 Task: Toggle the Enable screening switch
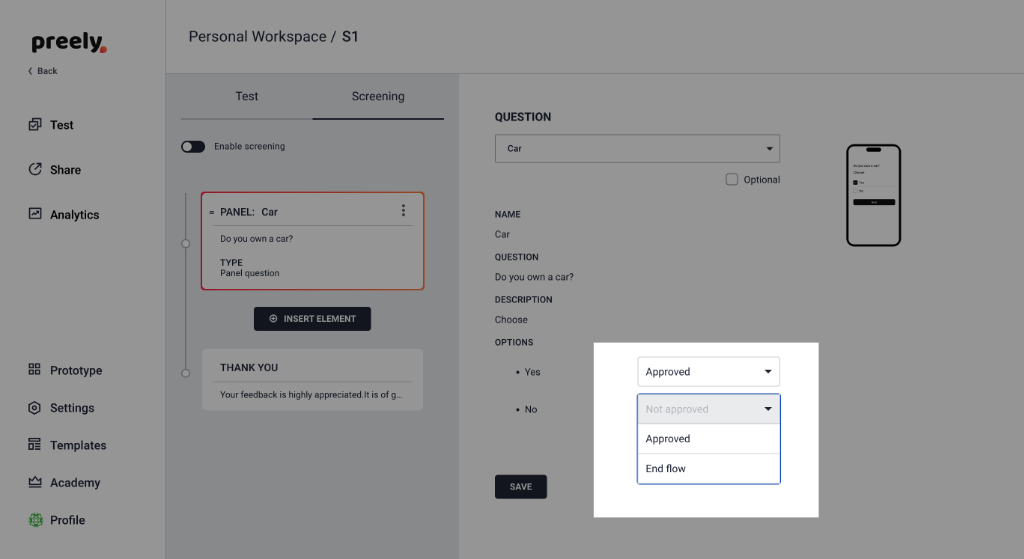click(x=193, y=146)
